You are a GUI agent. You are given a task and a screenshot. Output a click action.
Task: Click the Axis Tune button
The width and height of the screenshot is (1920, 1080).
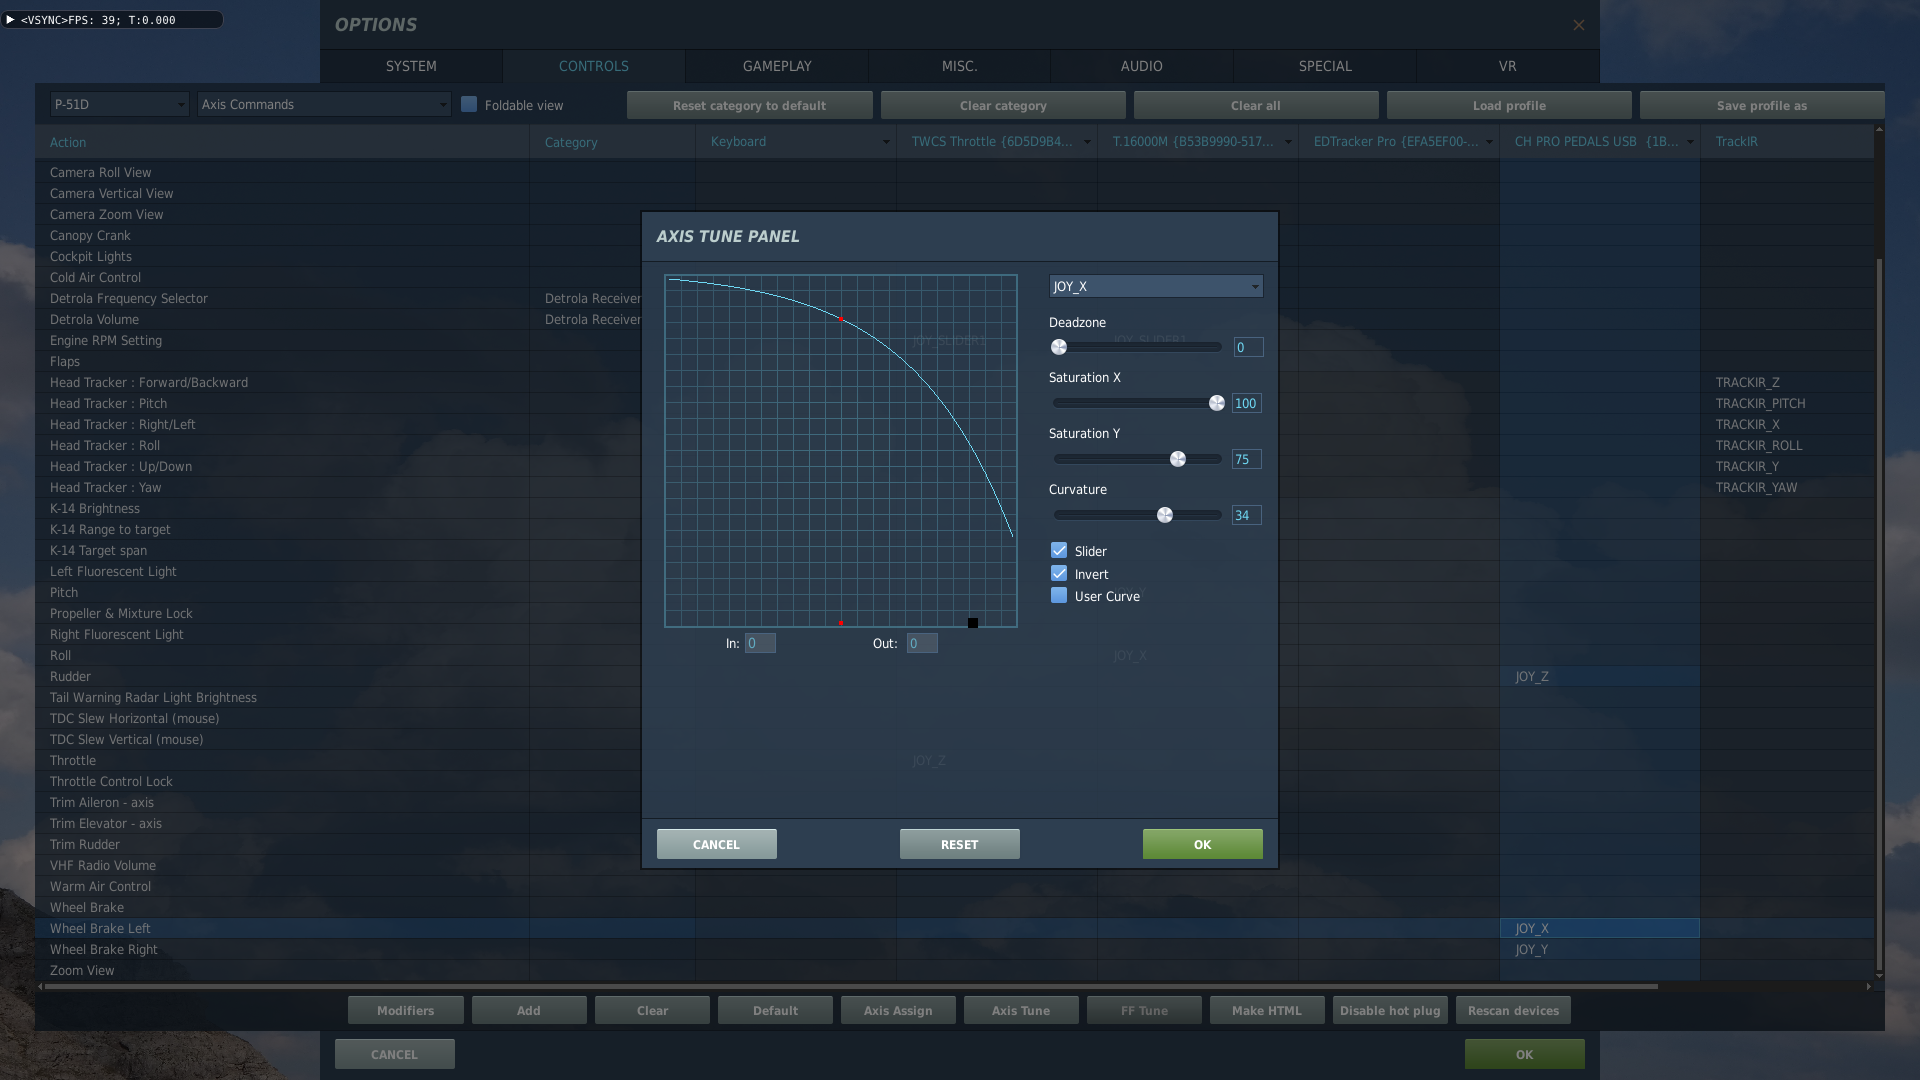click(x=1021, y=1010)
